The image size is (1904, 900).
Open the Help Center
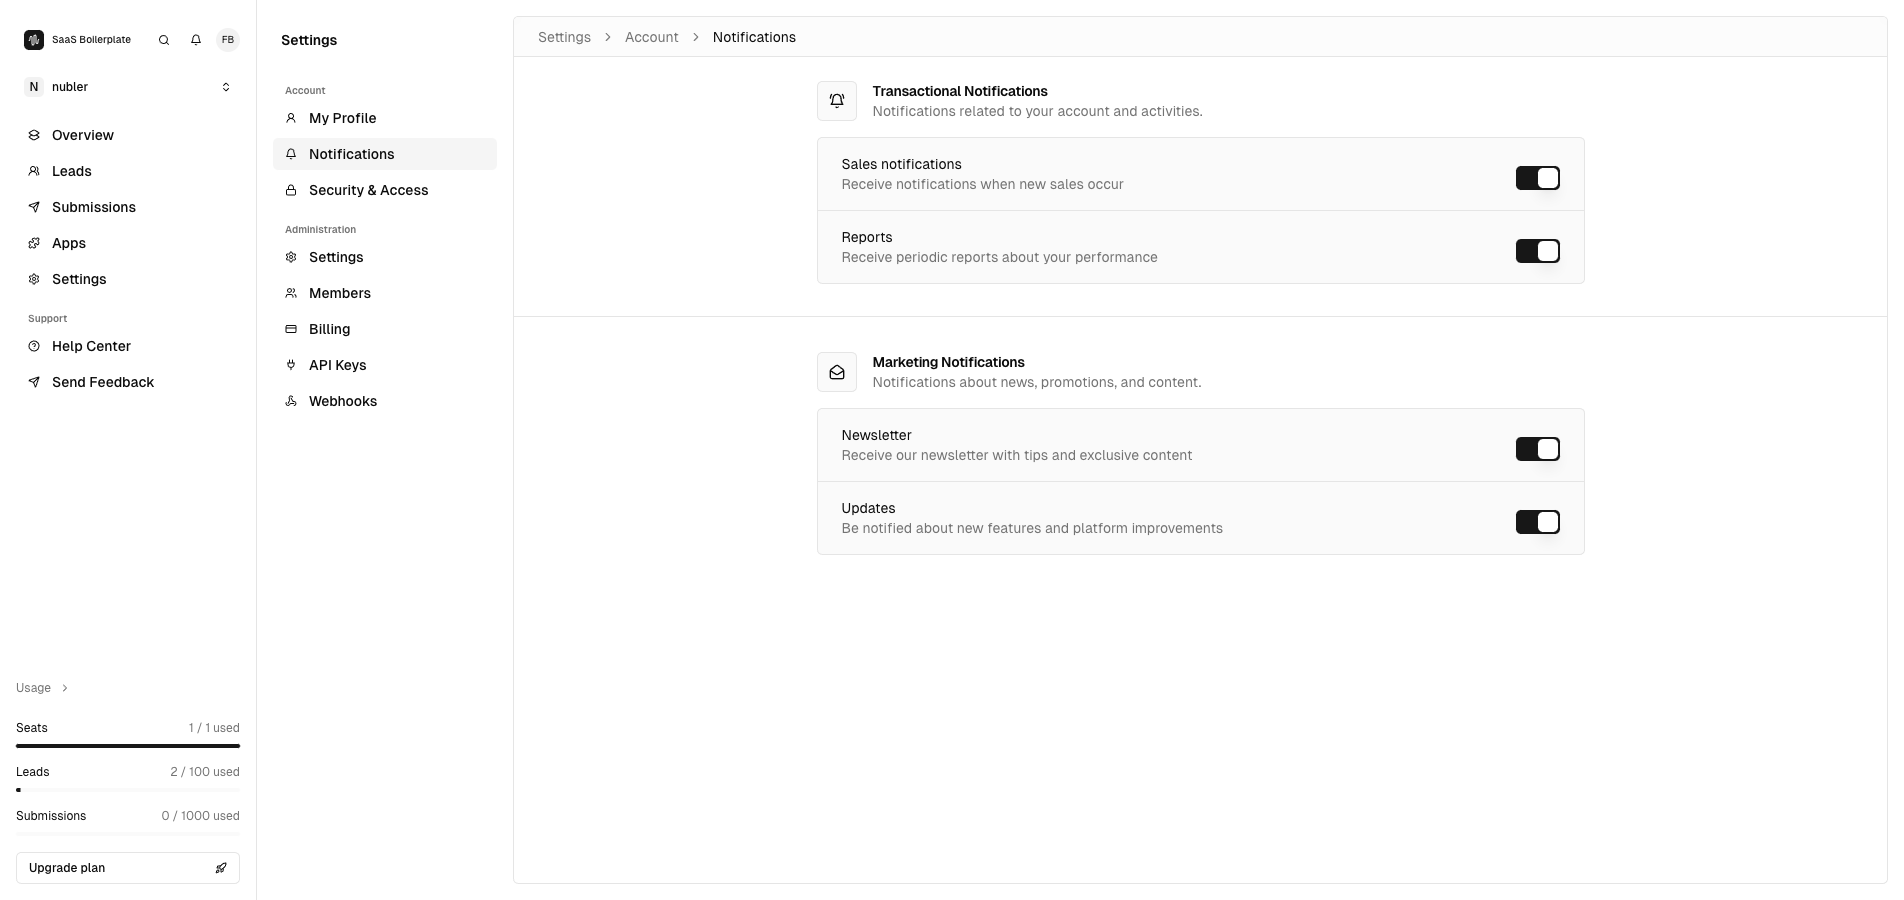point(91,346)
